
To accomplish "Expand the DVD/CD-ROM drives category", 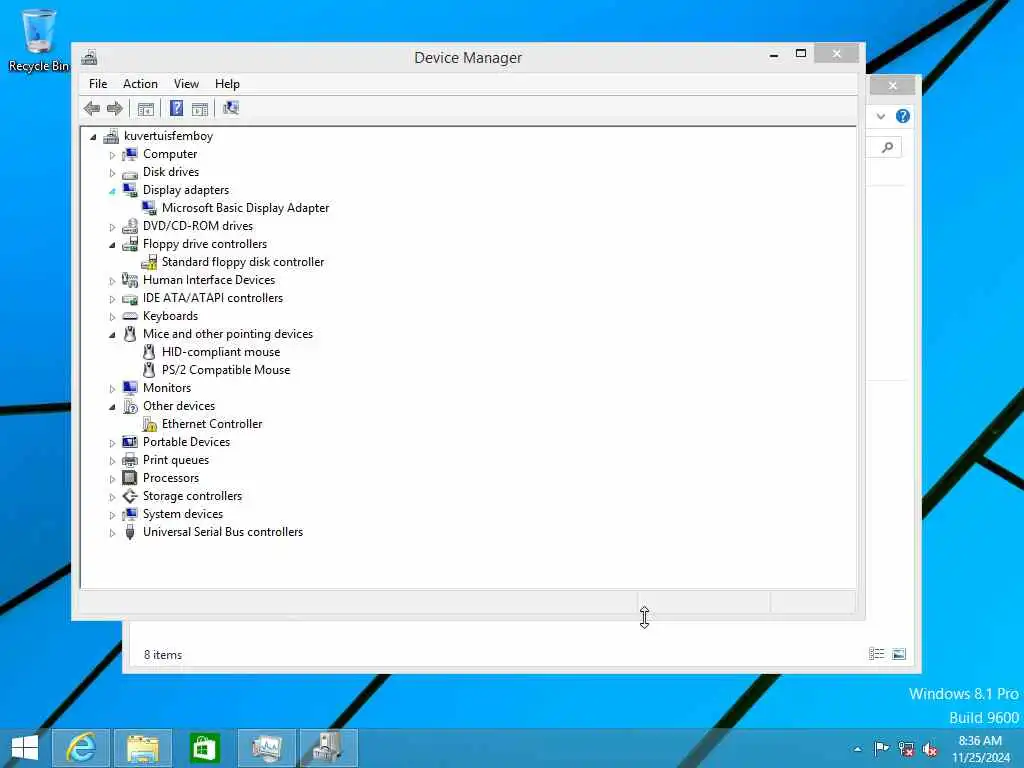I will (x=112, y=227).
